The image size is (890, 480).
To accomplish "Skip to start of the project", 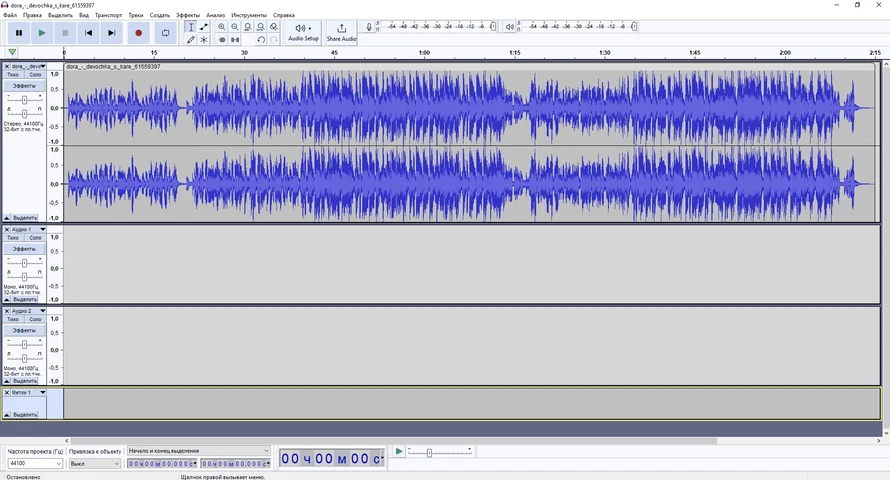I will click(88, 33).
